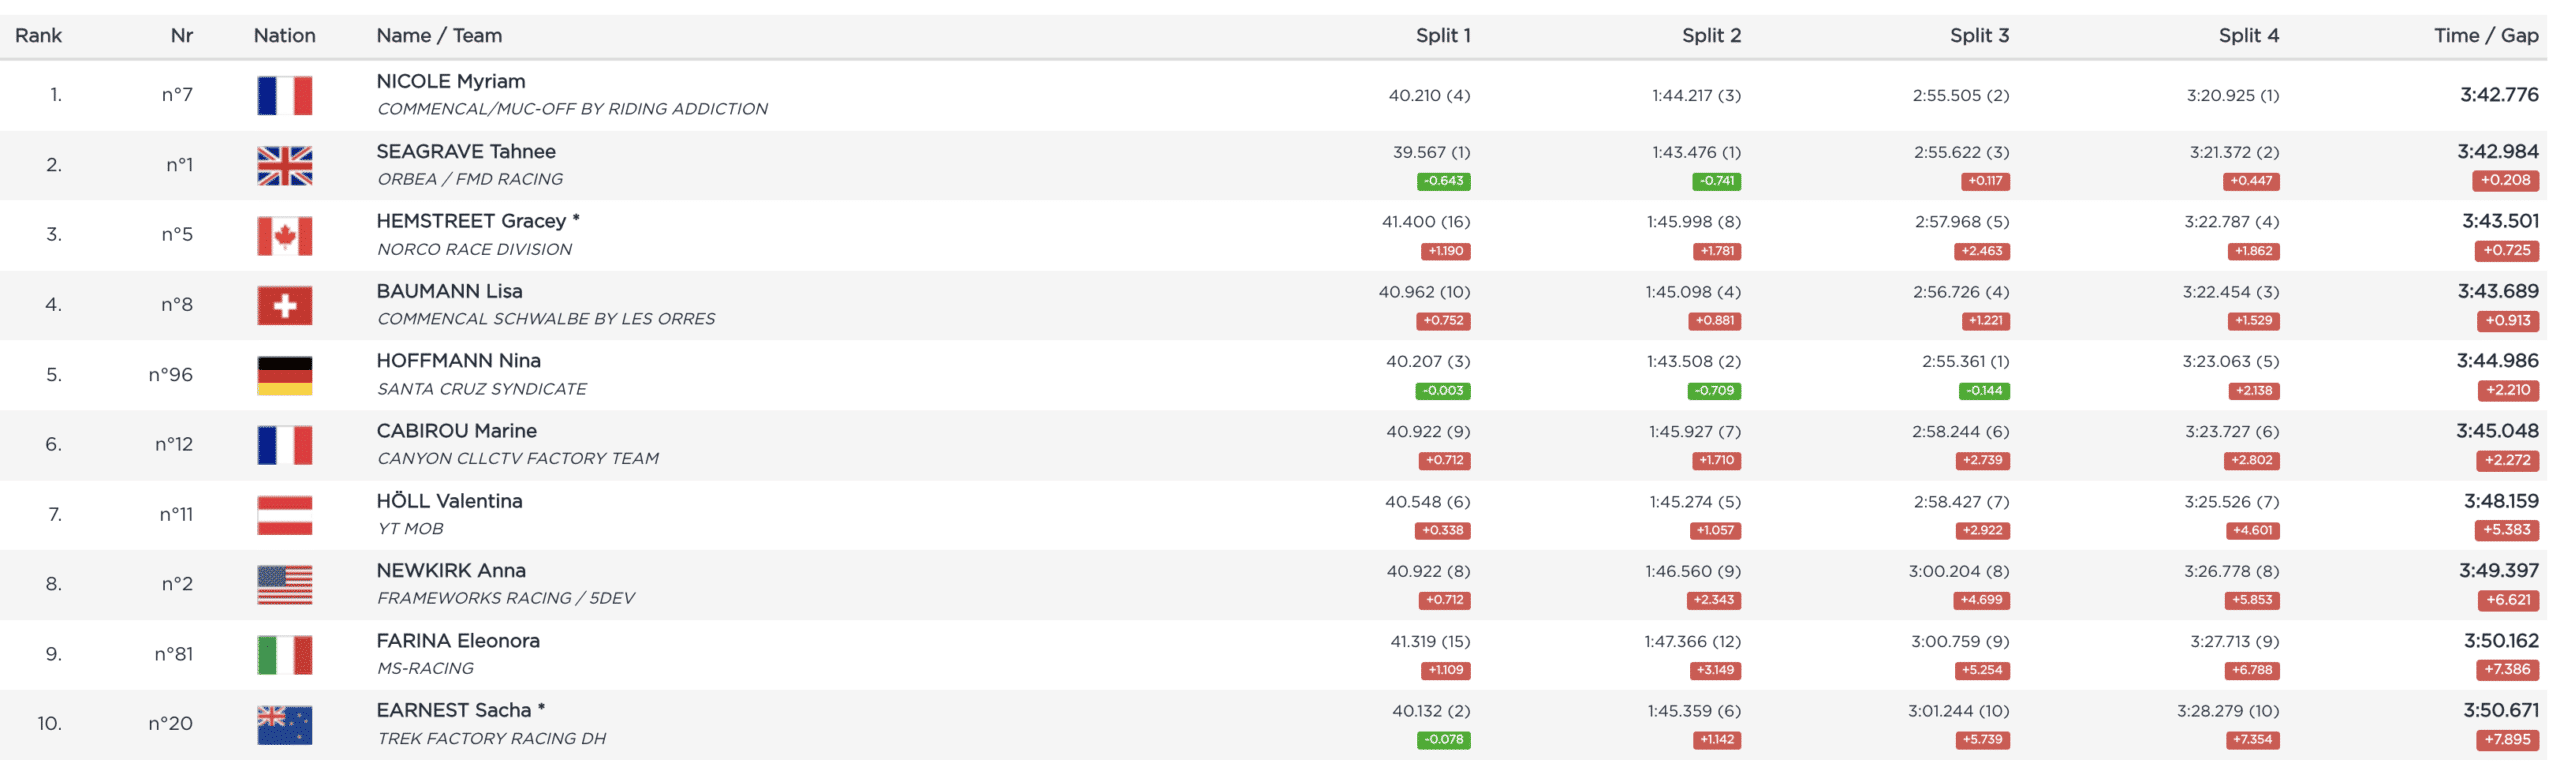Click the Italian flag for FARINA Eleonora

pos(284,655)
